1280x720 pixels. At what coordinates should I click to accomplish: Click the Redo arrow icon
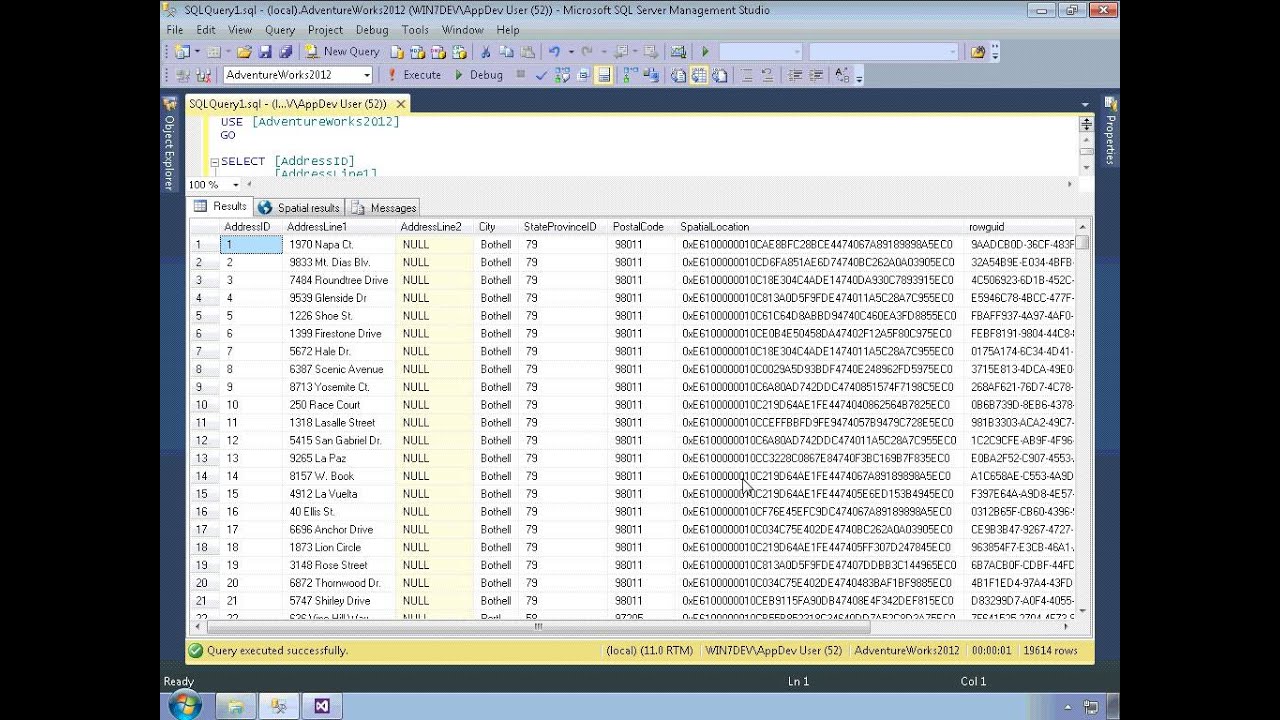587,52
